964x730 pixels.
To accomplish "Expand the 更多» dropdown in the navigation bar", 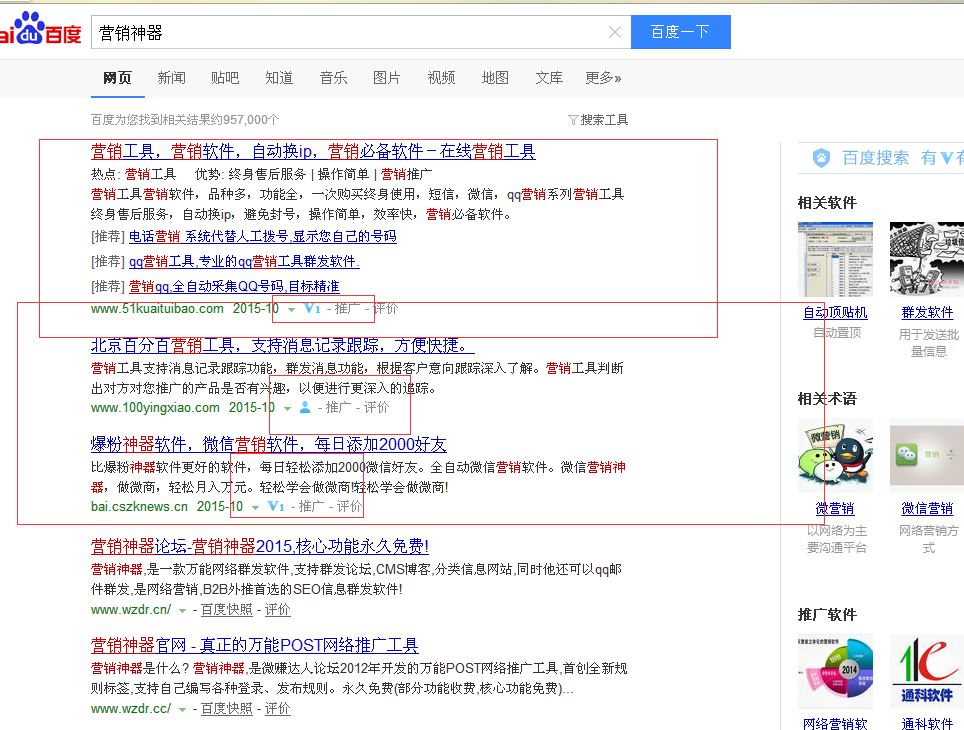I will pyautogui.click(x=603, y=77).
